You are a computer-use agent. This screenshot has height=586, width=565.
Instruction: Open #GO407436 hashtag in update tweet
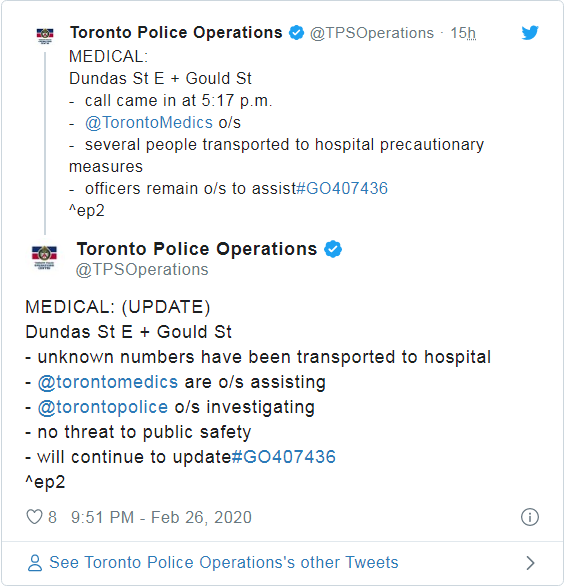point(284,457)
